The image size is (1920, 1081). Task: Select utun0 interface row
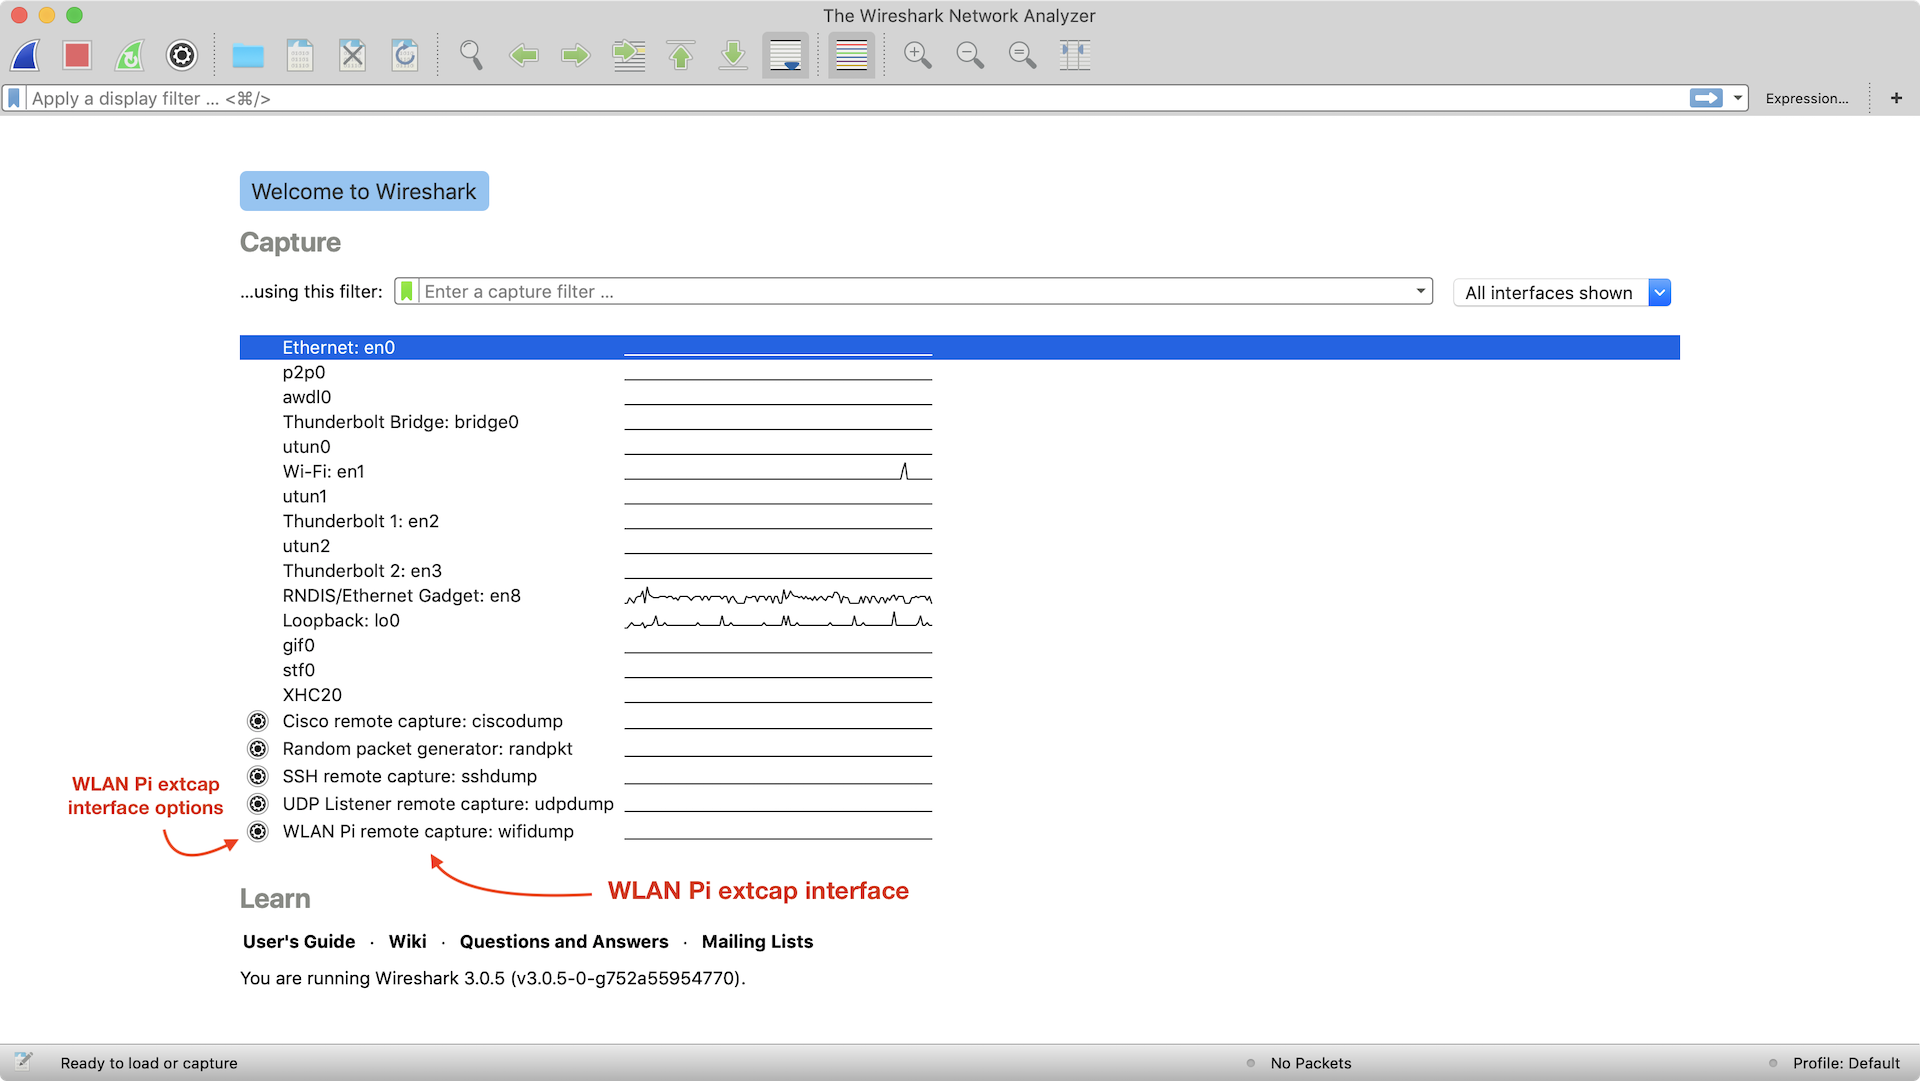pos(960,447)
